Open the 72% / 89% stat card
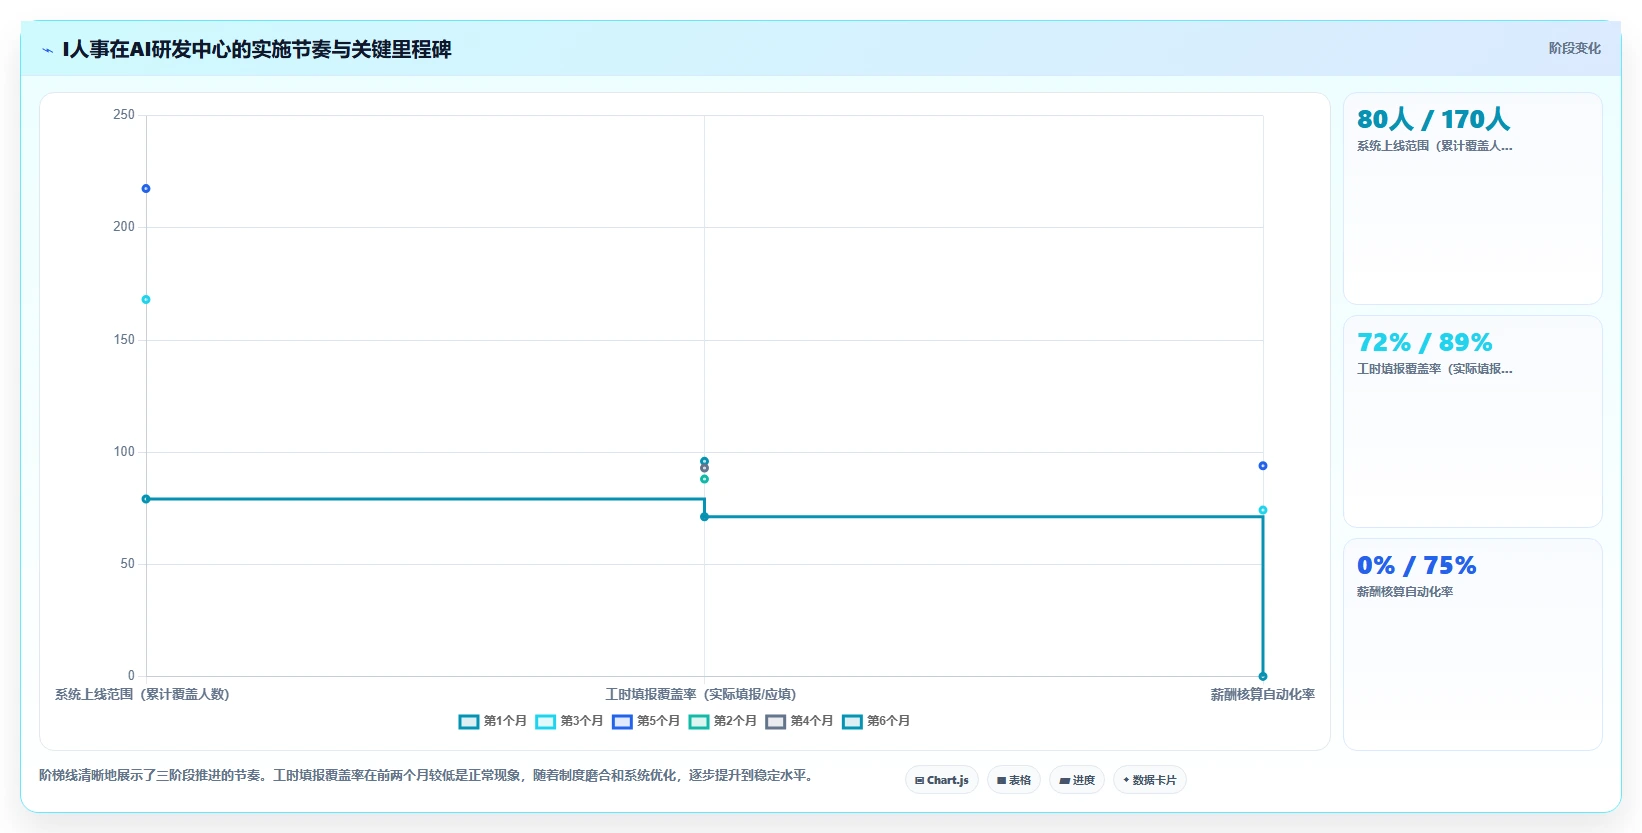Image resolution: width=1642 pixels, height=833 pixels. [x=1473, y=422]
